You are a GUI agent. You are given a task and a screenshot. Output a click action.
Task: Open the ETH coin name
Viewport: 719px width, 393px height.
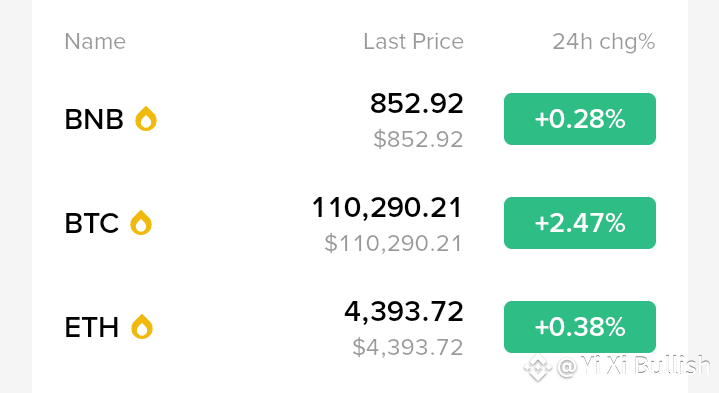(x=92, y=327)
